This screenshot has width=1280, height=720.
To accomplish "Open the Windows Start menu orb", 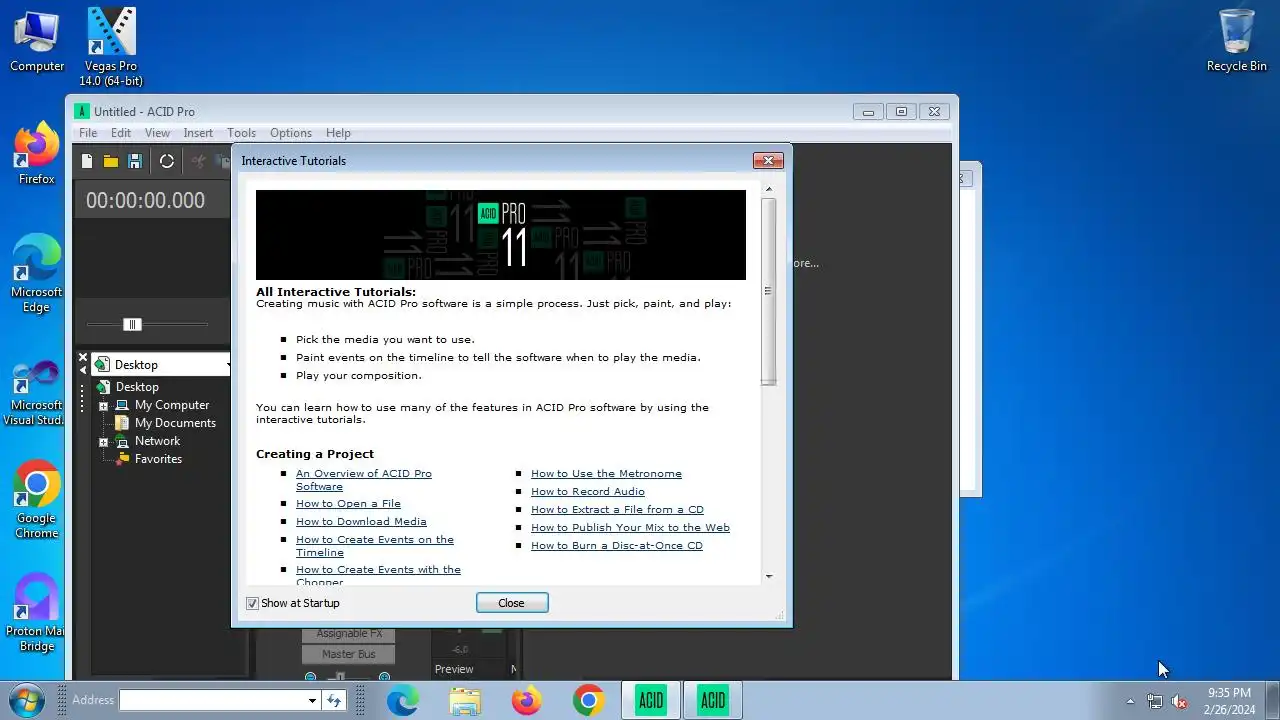I will coord(26,700).
